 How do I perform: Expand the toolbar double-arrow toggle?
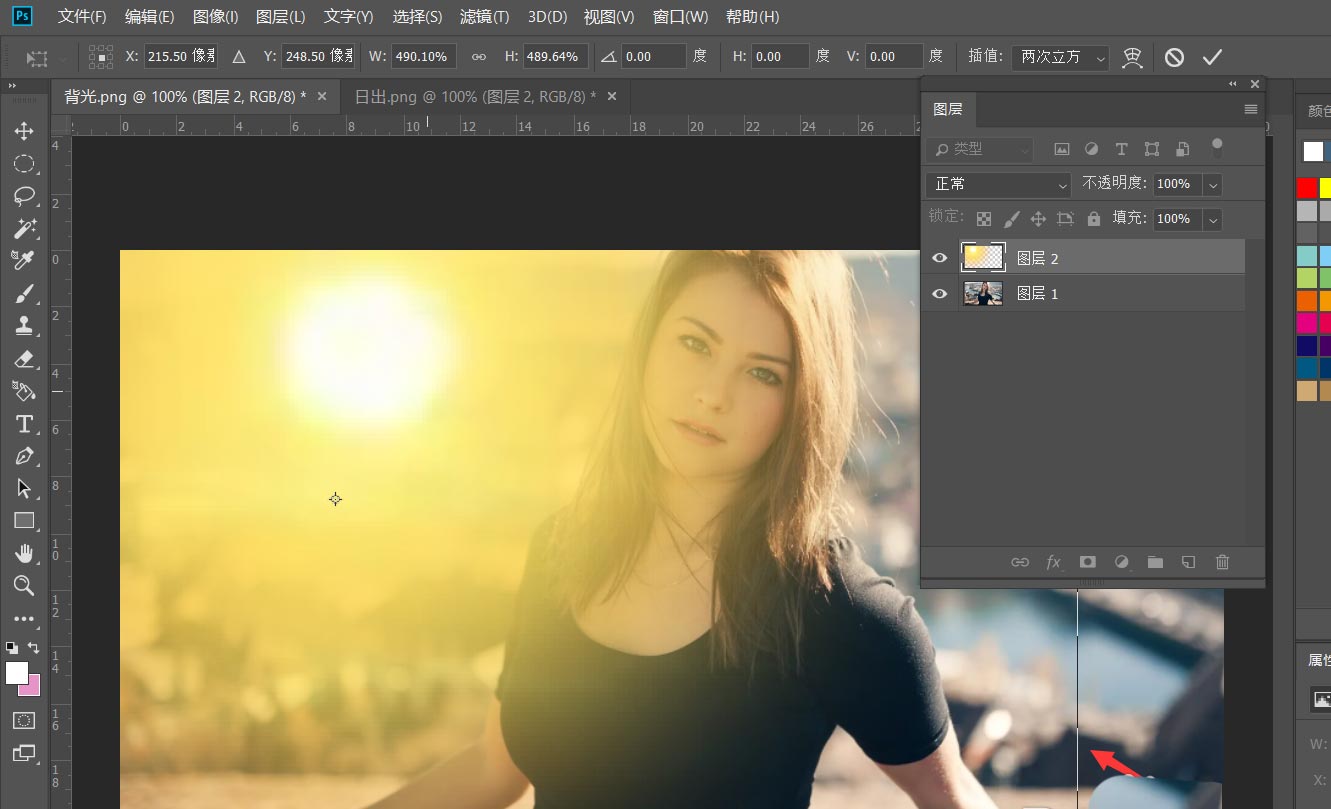coord(13,88)
